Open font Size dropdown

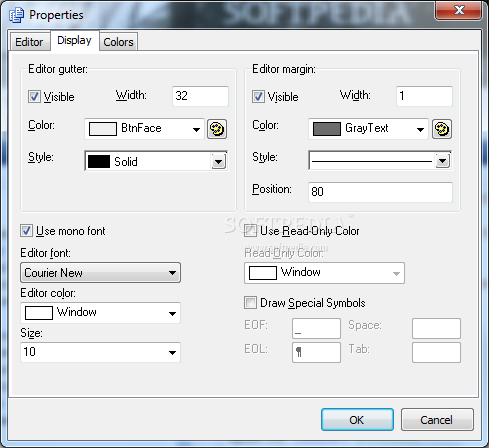coord(100,352)
